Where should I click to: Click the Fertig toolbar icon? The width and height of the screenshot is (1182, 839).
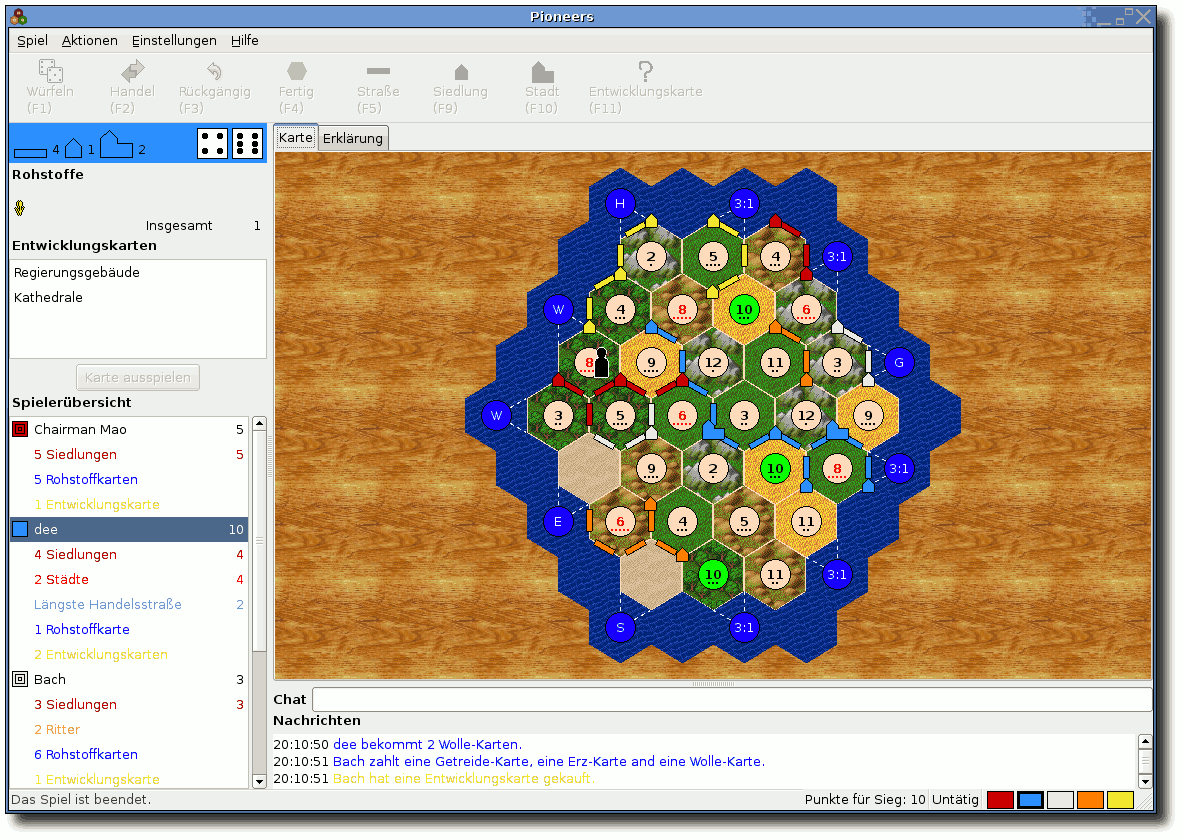click(297, 71)
